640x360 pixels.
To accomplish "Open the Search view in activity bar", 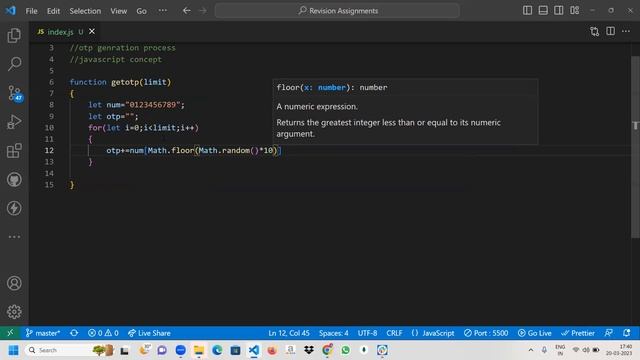I will 14,64.
